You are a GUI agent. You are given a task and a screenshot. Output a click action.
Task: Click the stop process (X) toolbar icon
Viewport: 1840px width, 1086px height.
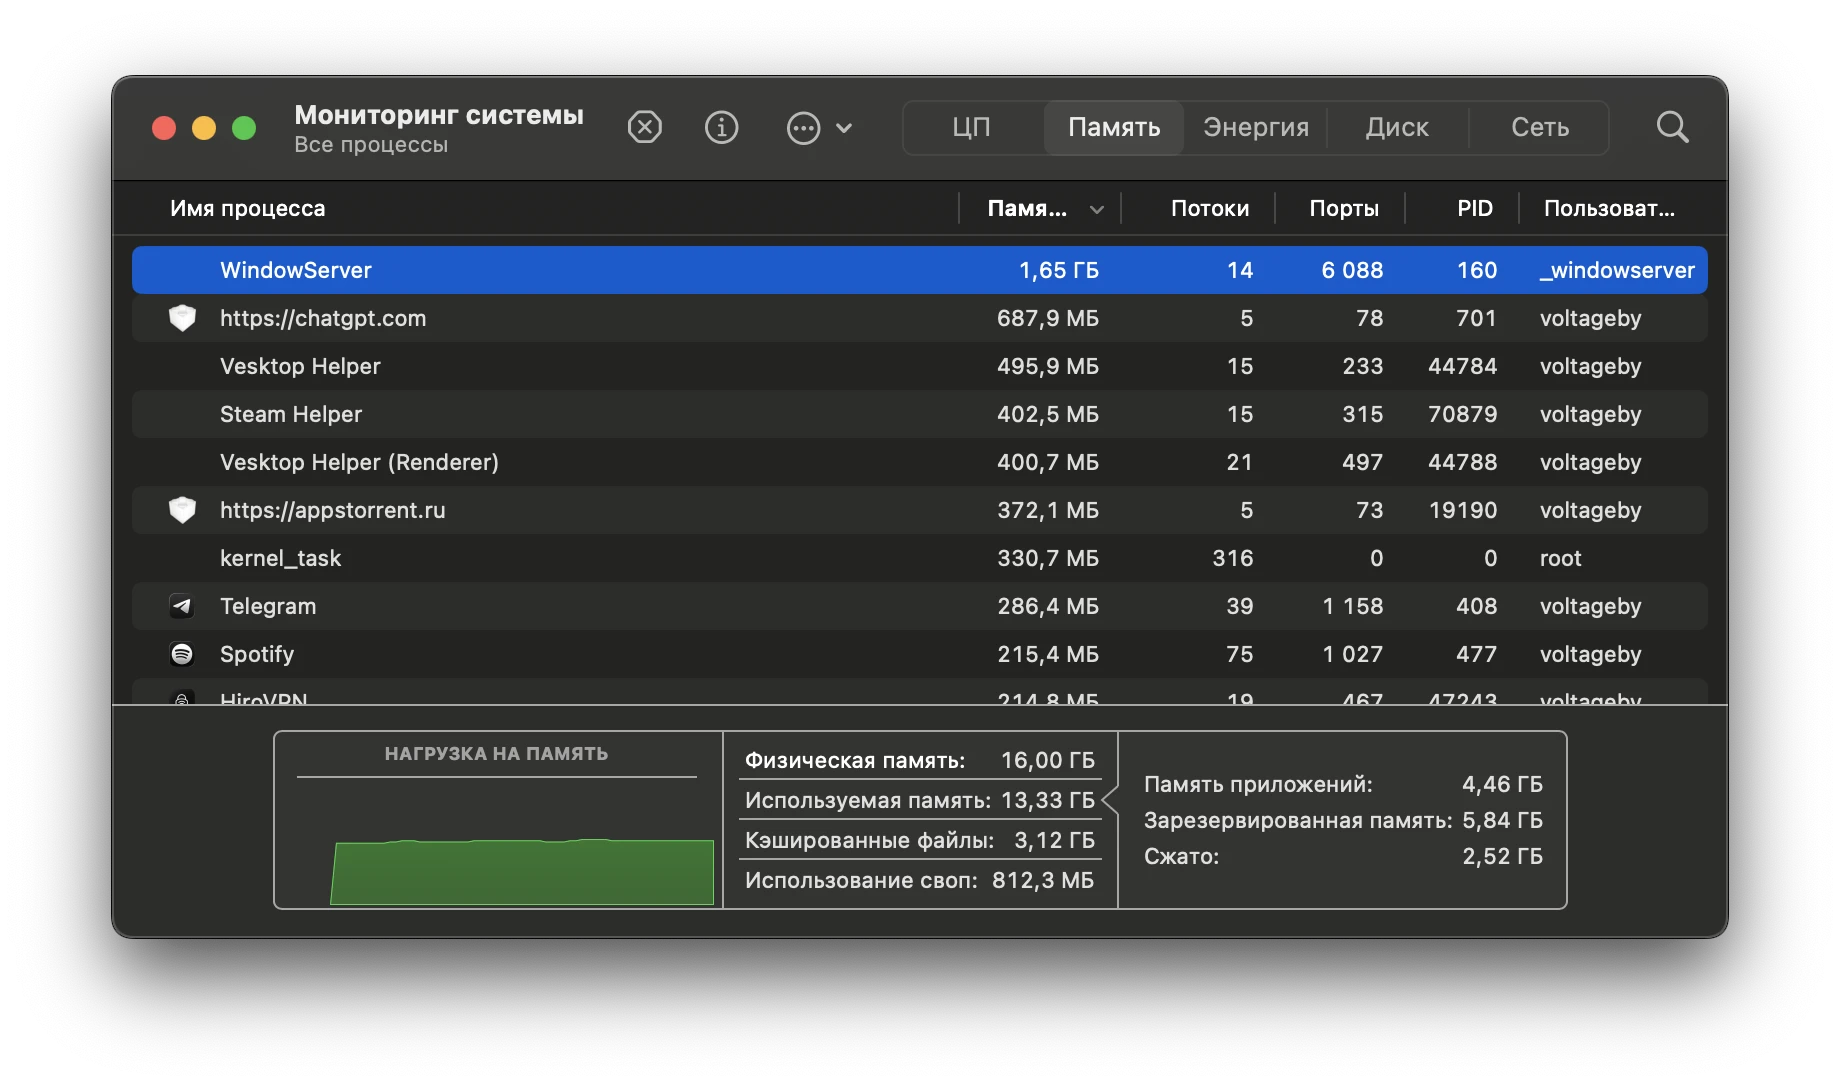(x=645, y=128)
